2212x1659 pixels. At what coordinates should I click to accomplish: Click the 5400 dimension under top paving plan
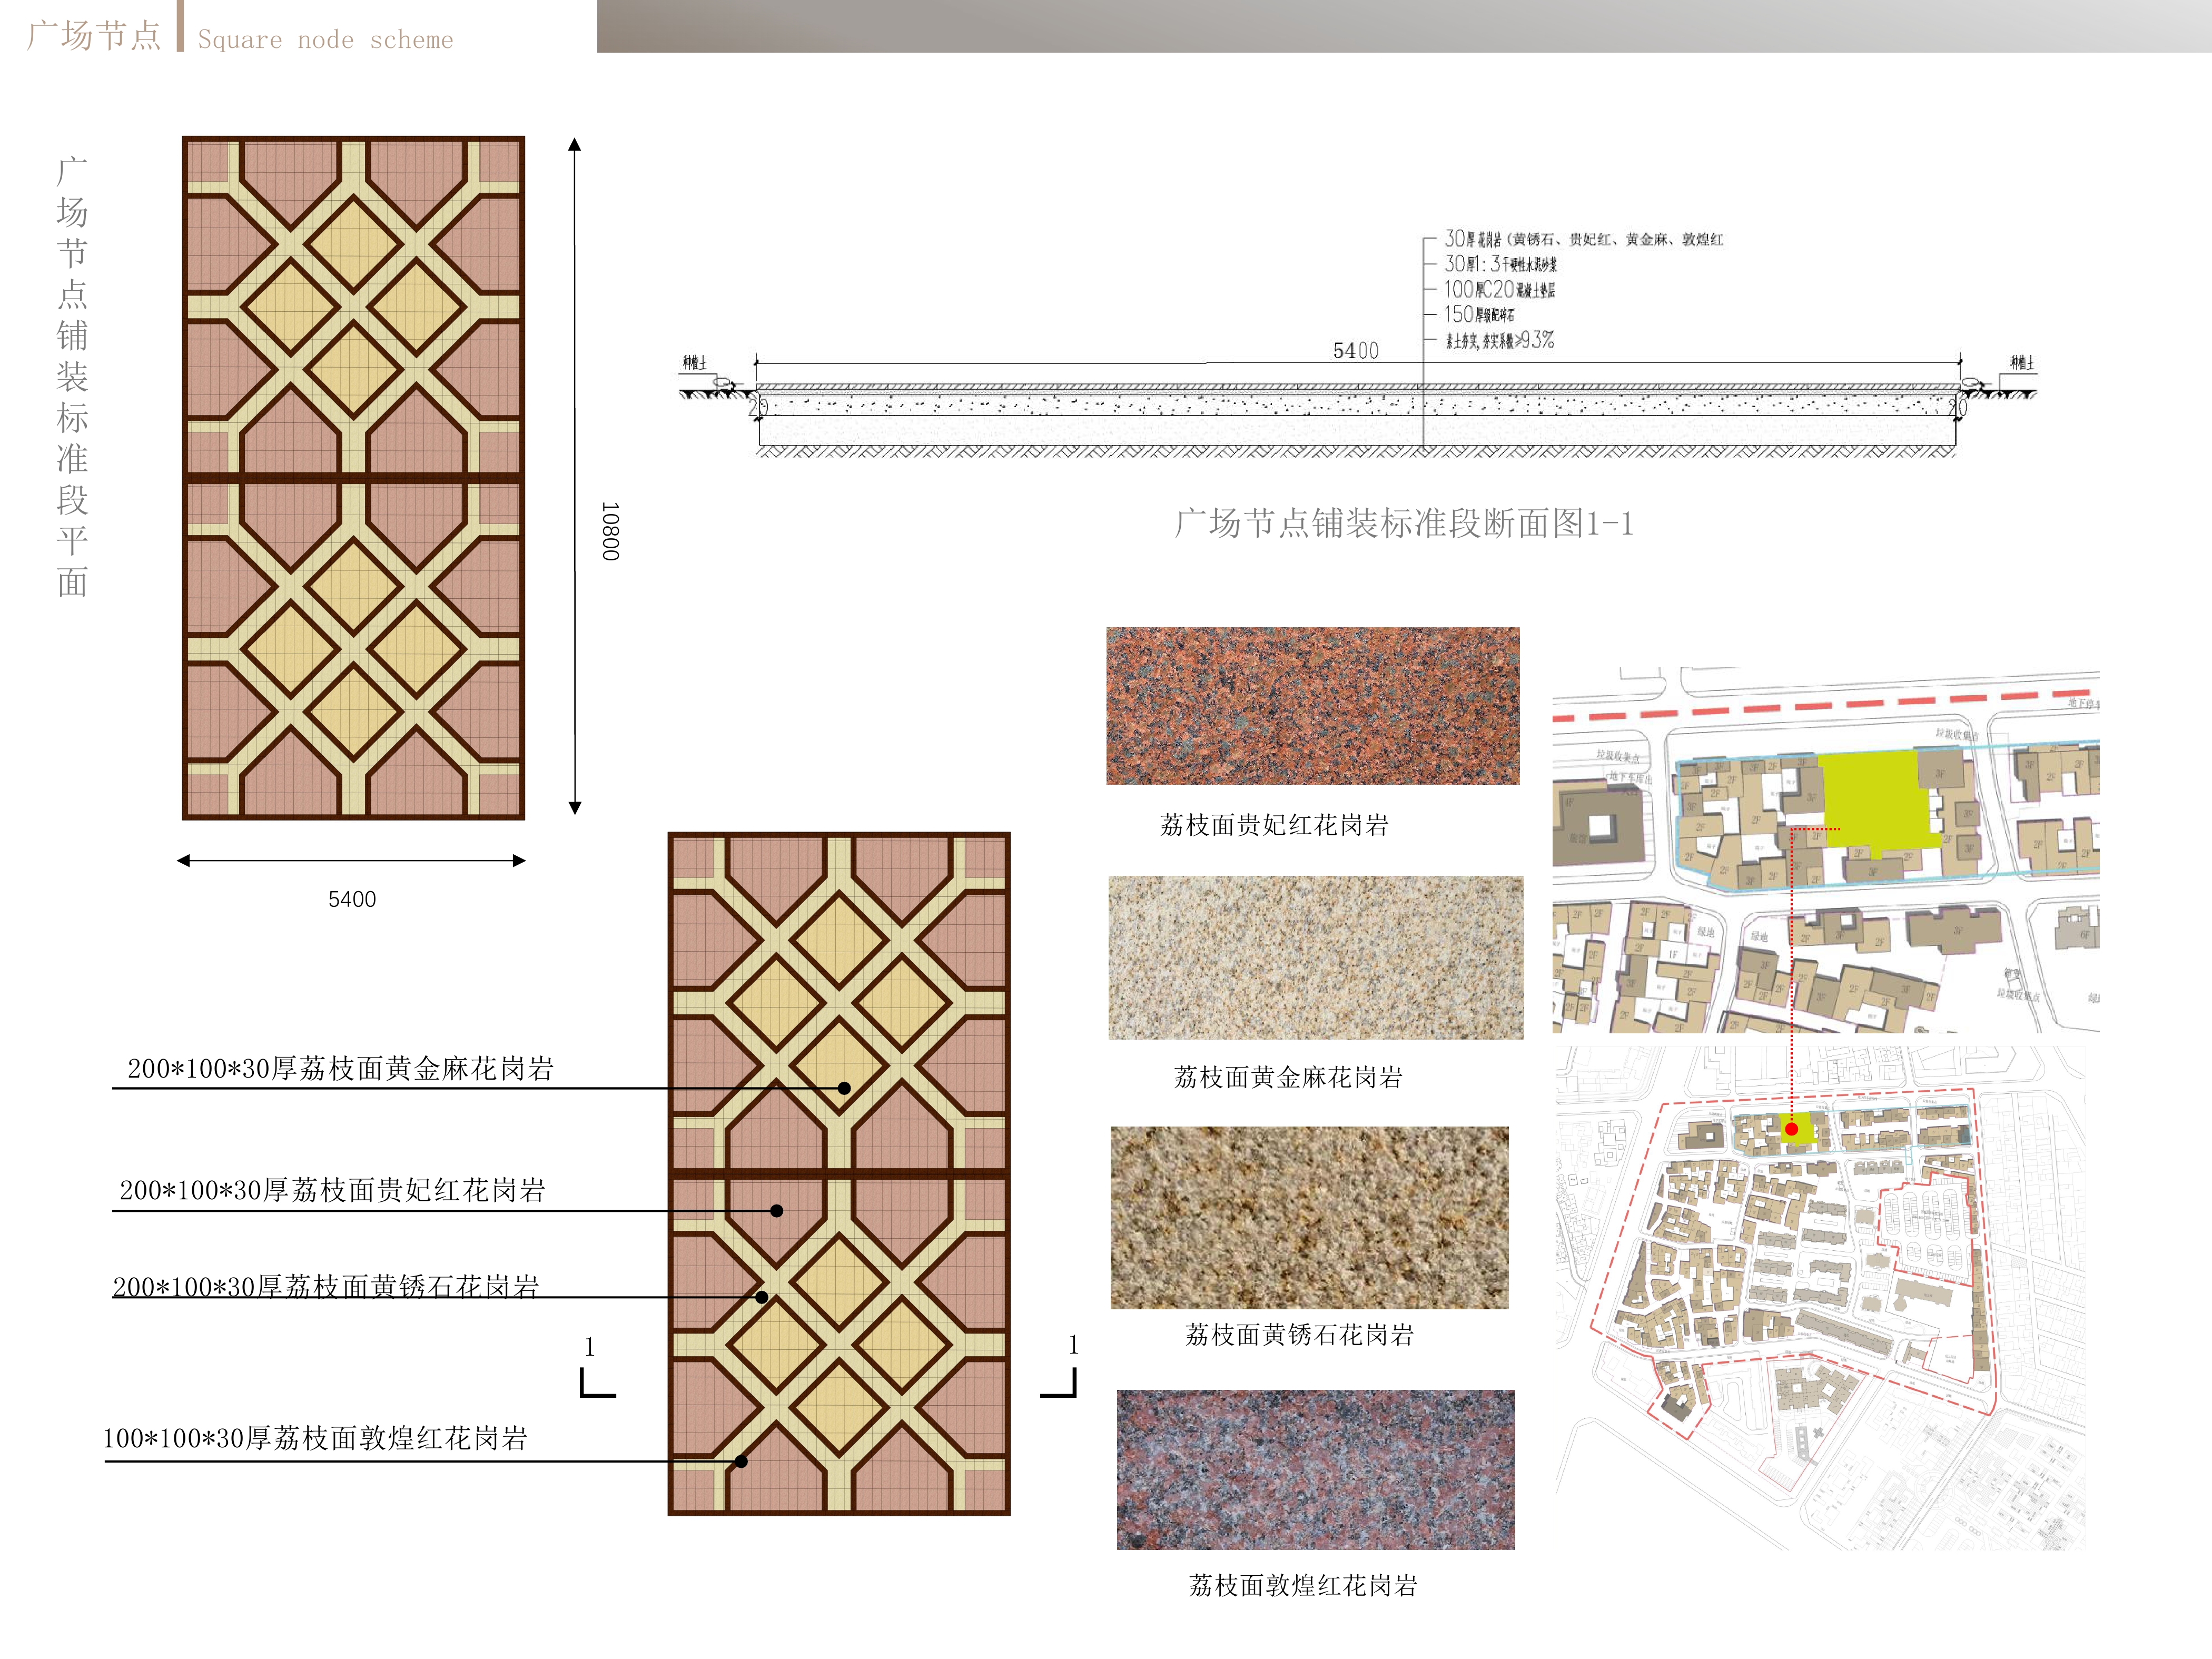(x=352, y=899)
